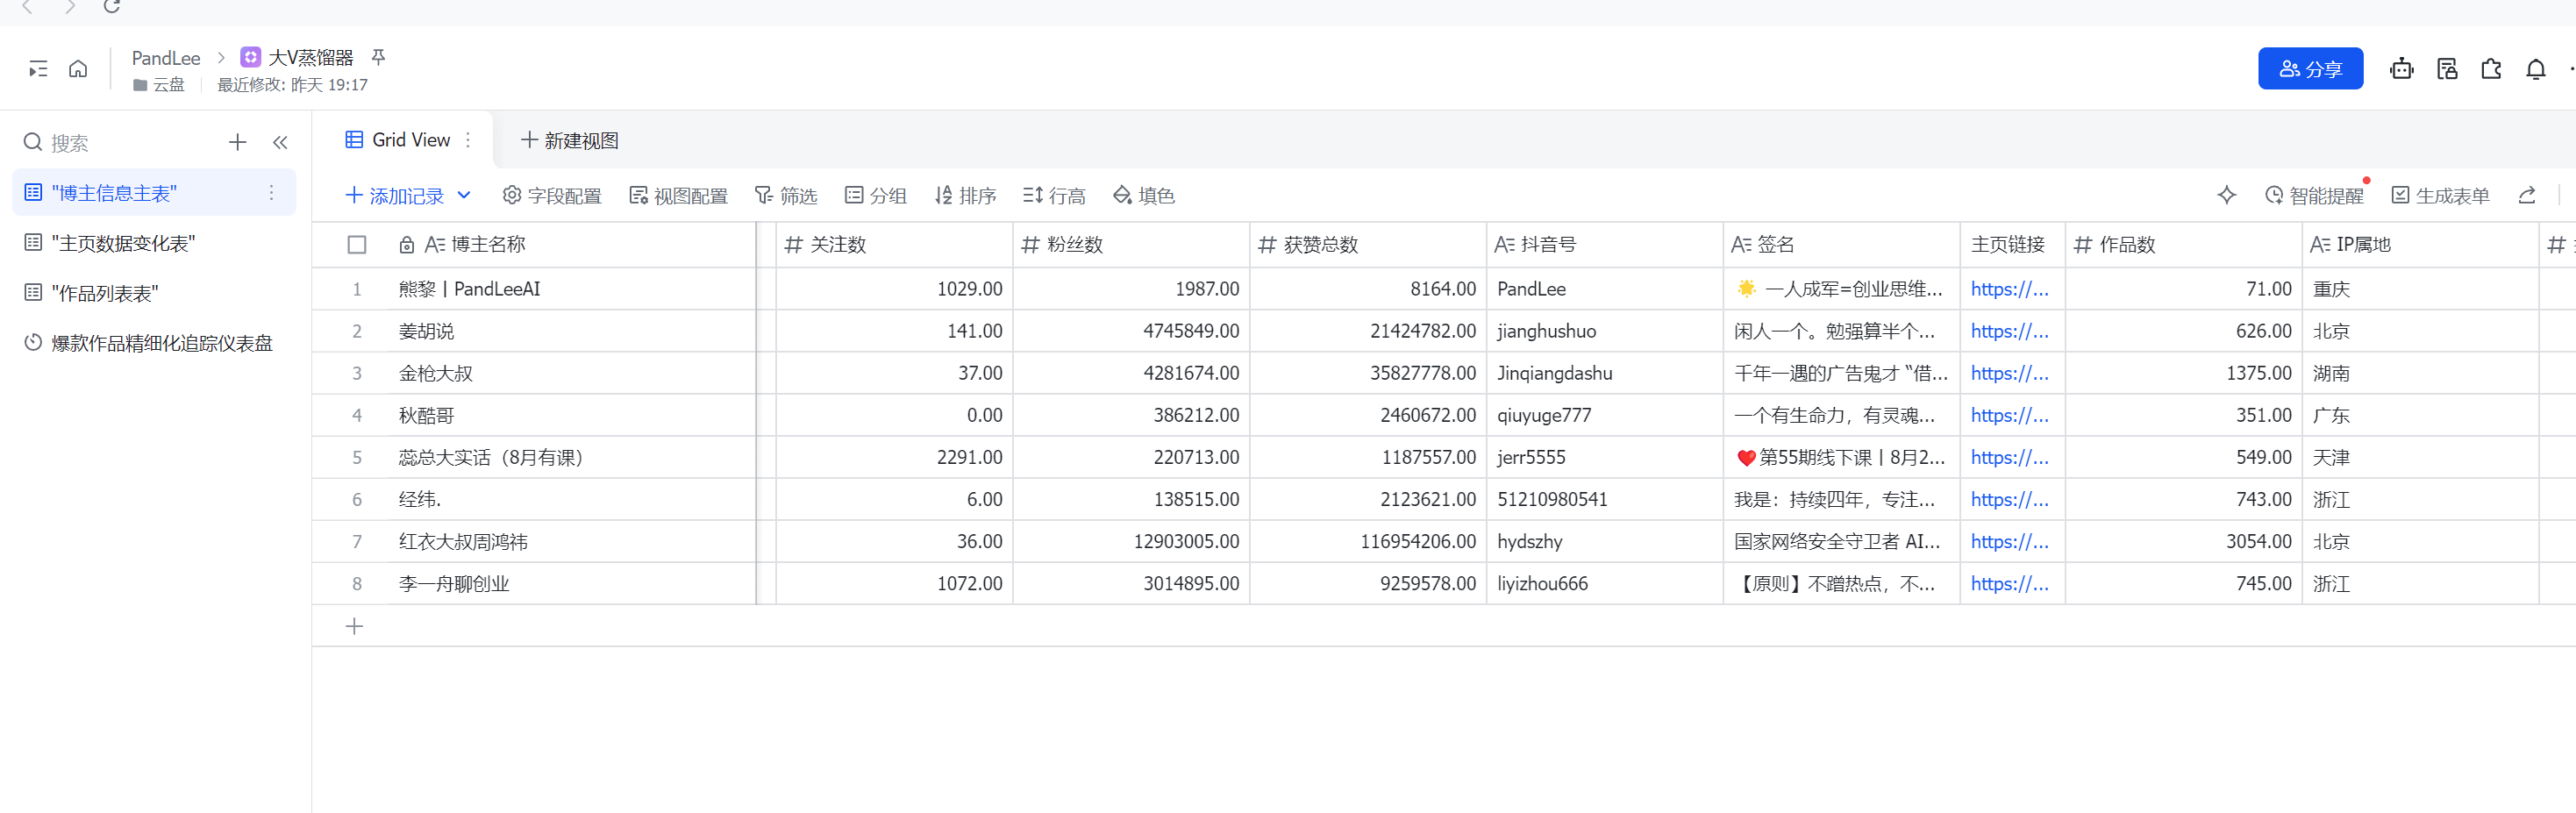The image size is (2576, 813).
Task: Click the document template icon near bell
Action: click(x=2447, y=69)
